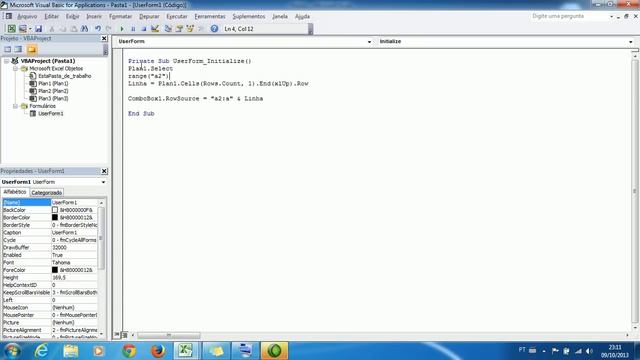Screen dimensions: 640x360
Task: Open the Arquivo menu
Action: pos(27,16)
